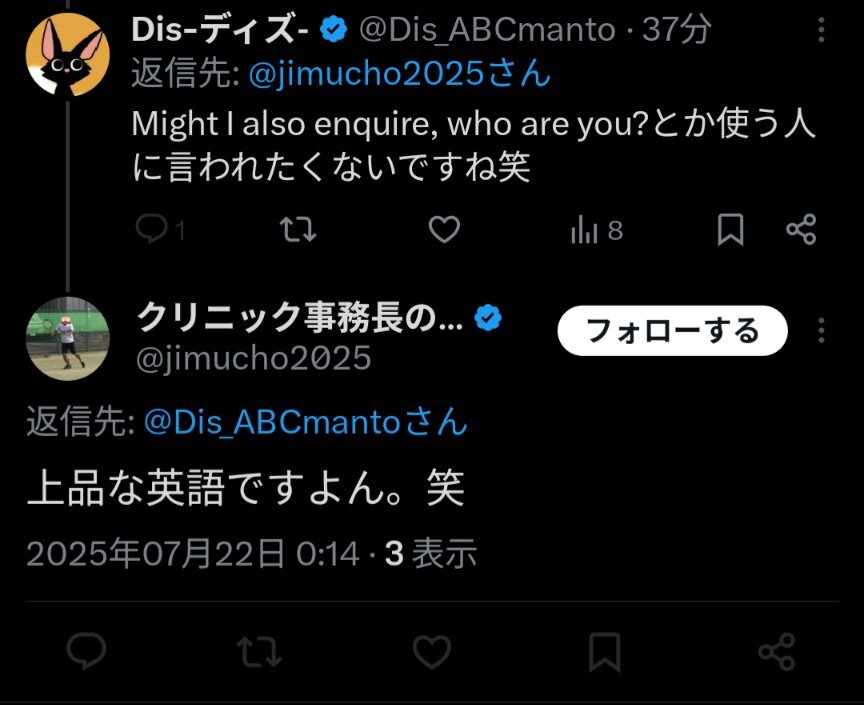Share the Dis-ディズ- tweet

click(x=801, y=229)
